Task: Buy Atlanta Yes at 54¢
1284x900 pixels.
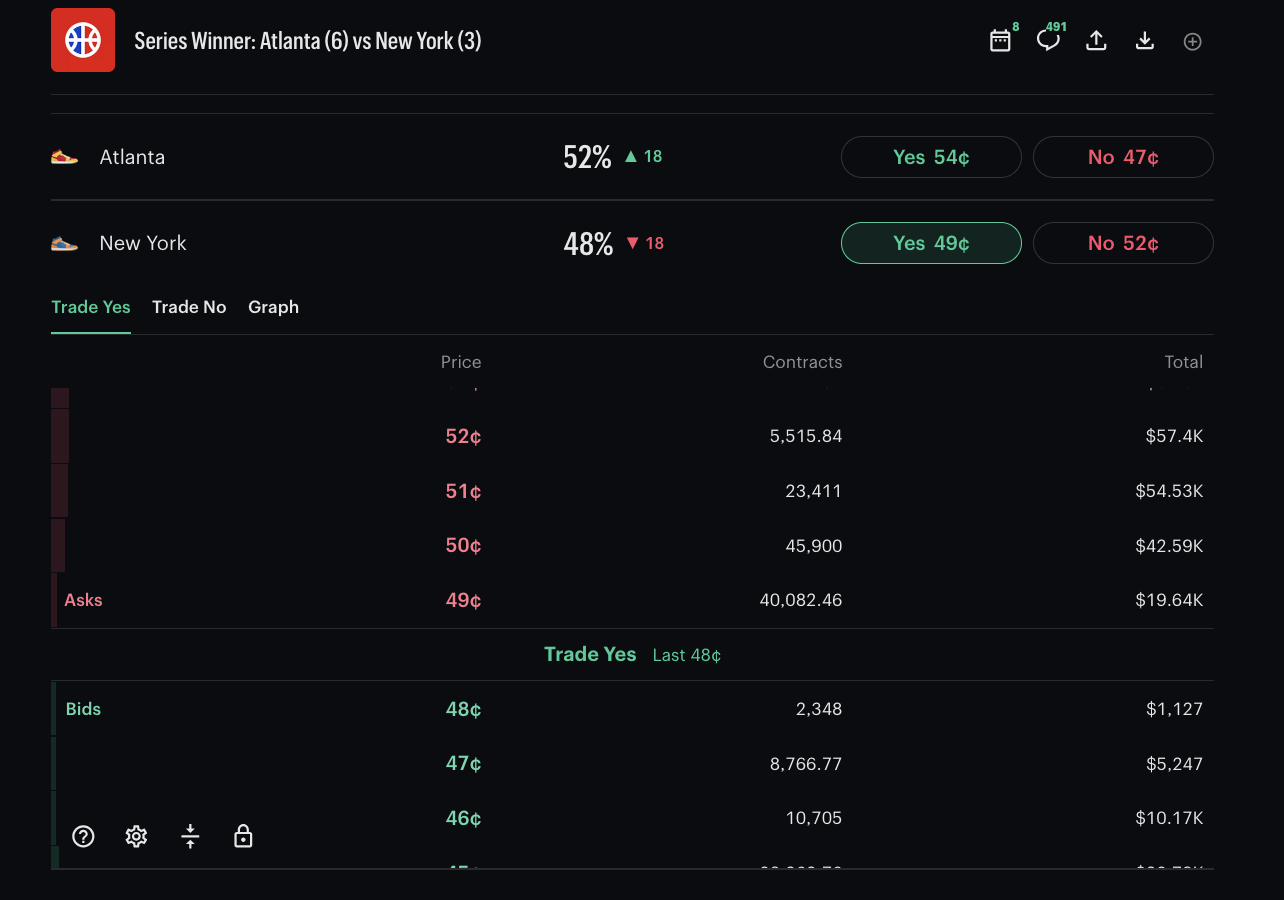Action: click(931, 157)
